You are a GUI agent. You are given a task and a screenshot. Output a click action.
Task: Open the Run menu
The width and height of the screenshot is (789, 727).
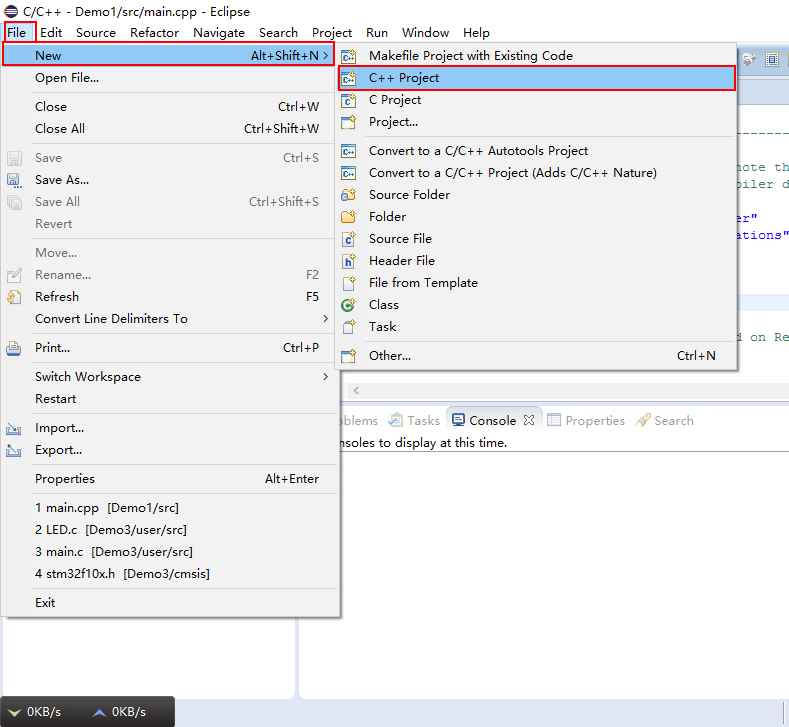[x=377, y=33]
